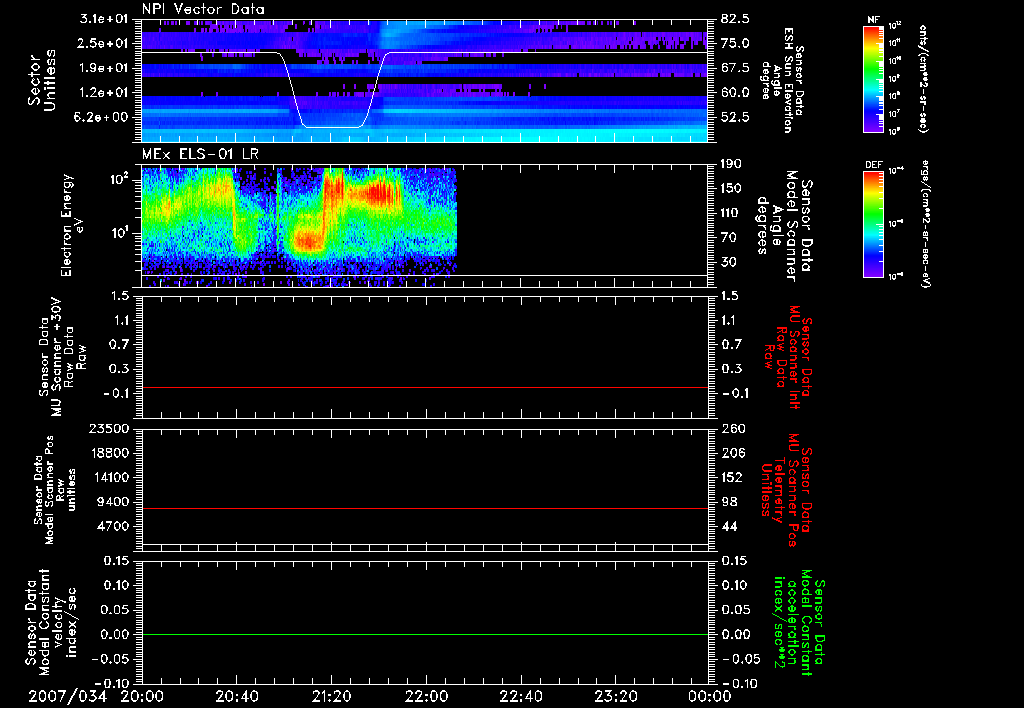Image resolution: width=1024 pixels, height=708 pixels.
Task: Click the 23:20 time axis label
Action: coord(615,696)
